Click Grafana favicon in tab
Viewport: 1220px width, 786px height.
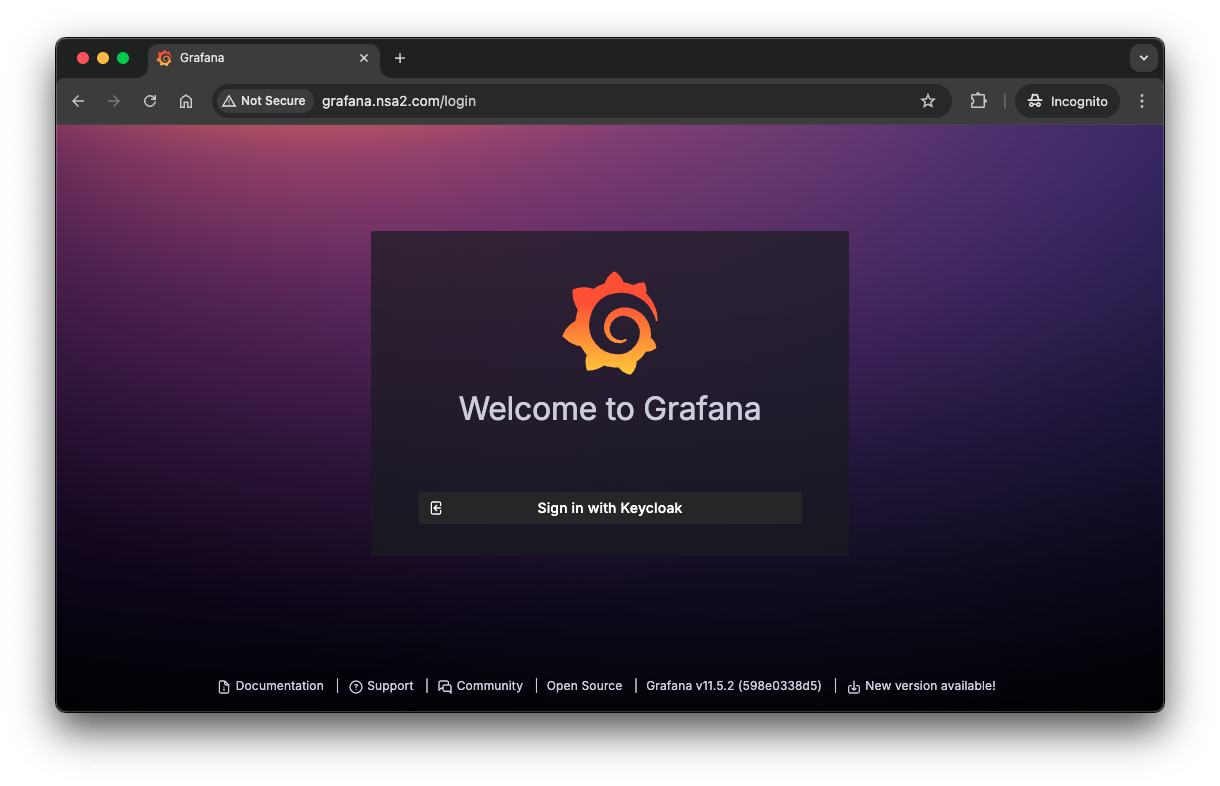164,58
